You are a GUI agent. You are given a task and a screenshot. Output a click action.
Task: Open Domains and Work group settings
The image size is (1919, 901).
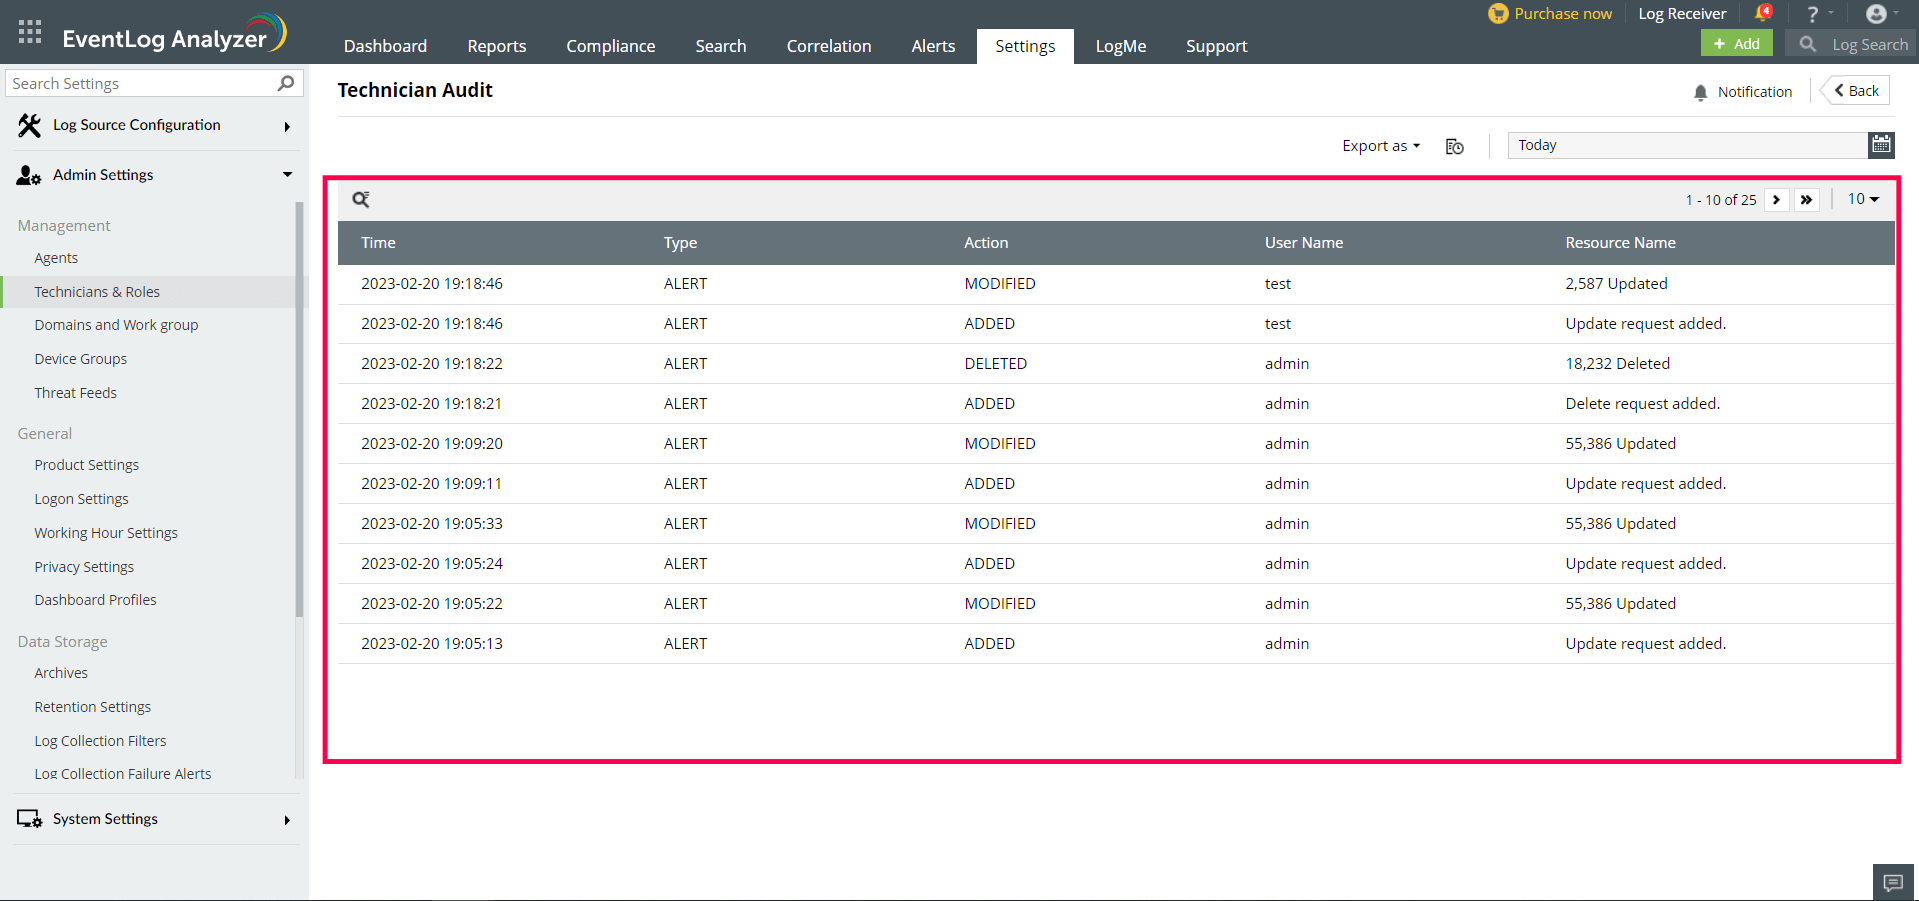pyautogui.click(x=116, y=325)
